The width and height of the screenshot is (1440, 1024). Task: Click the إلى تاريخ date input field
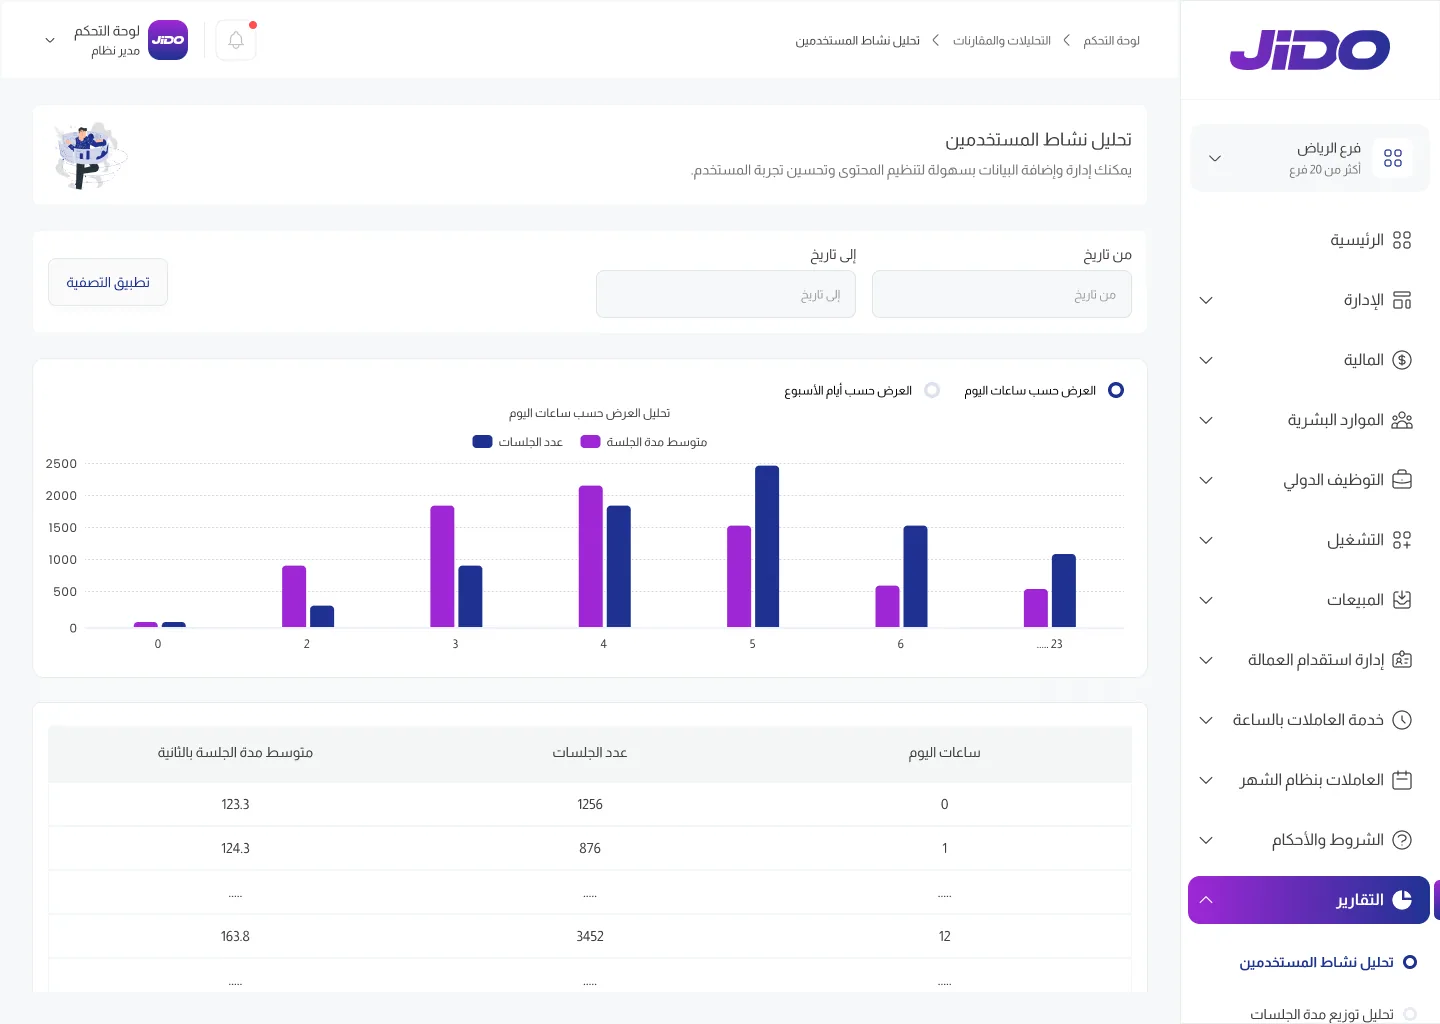point(726,294)
